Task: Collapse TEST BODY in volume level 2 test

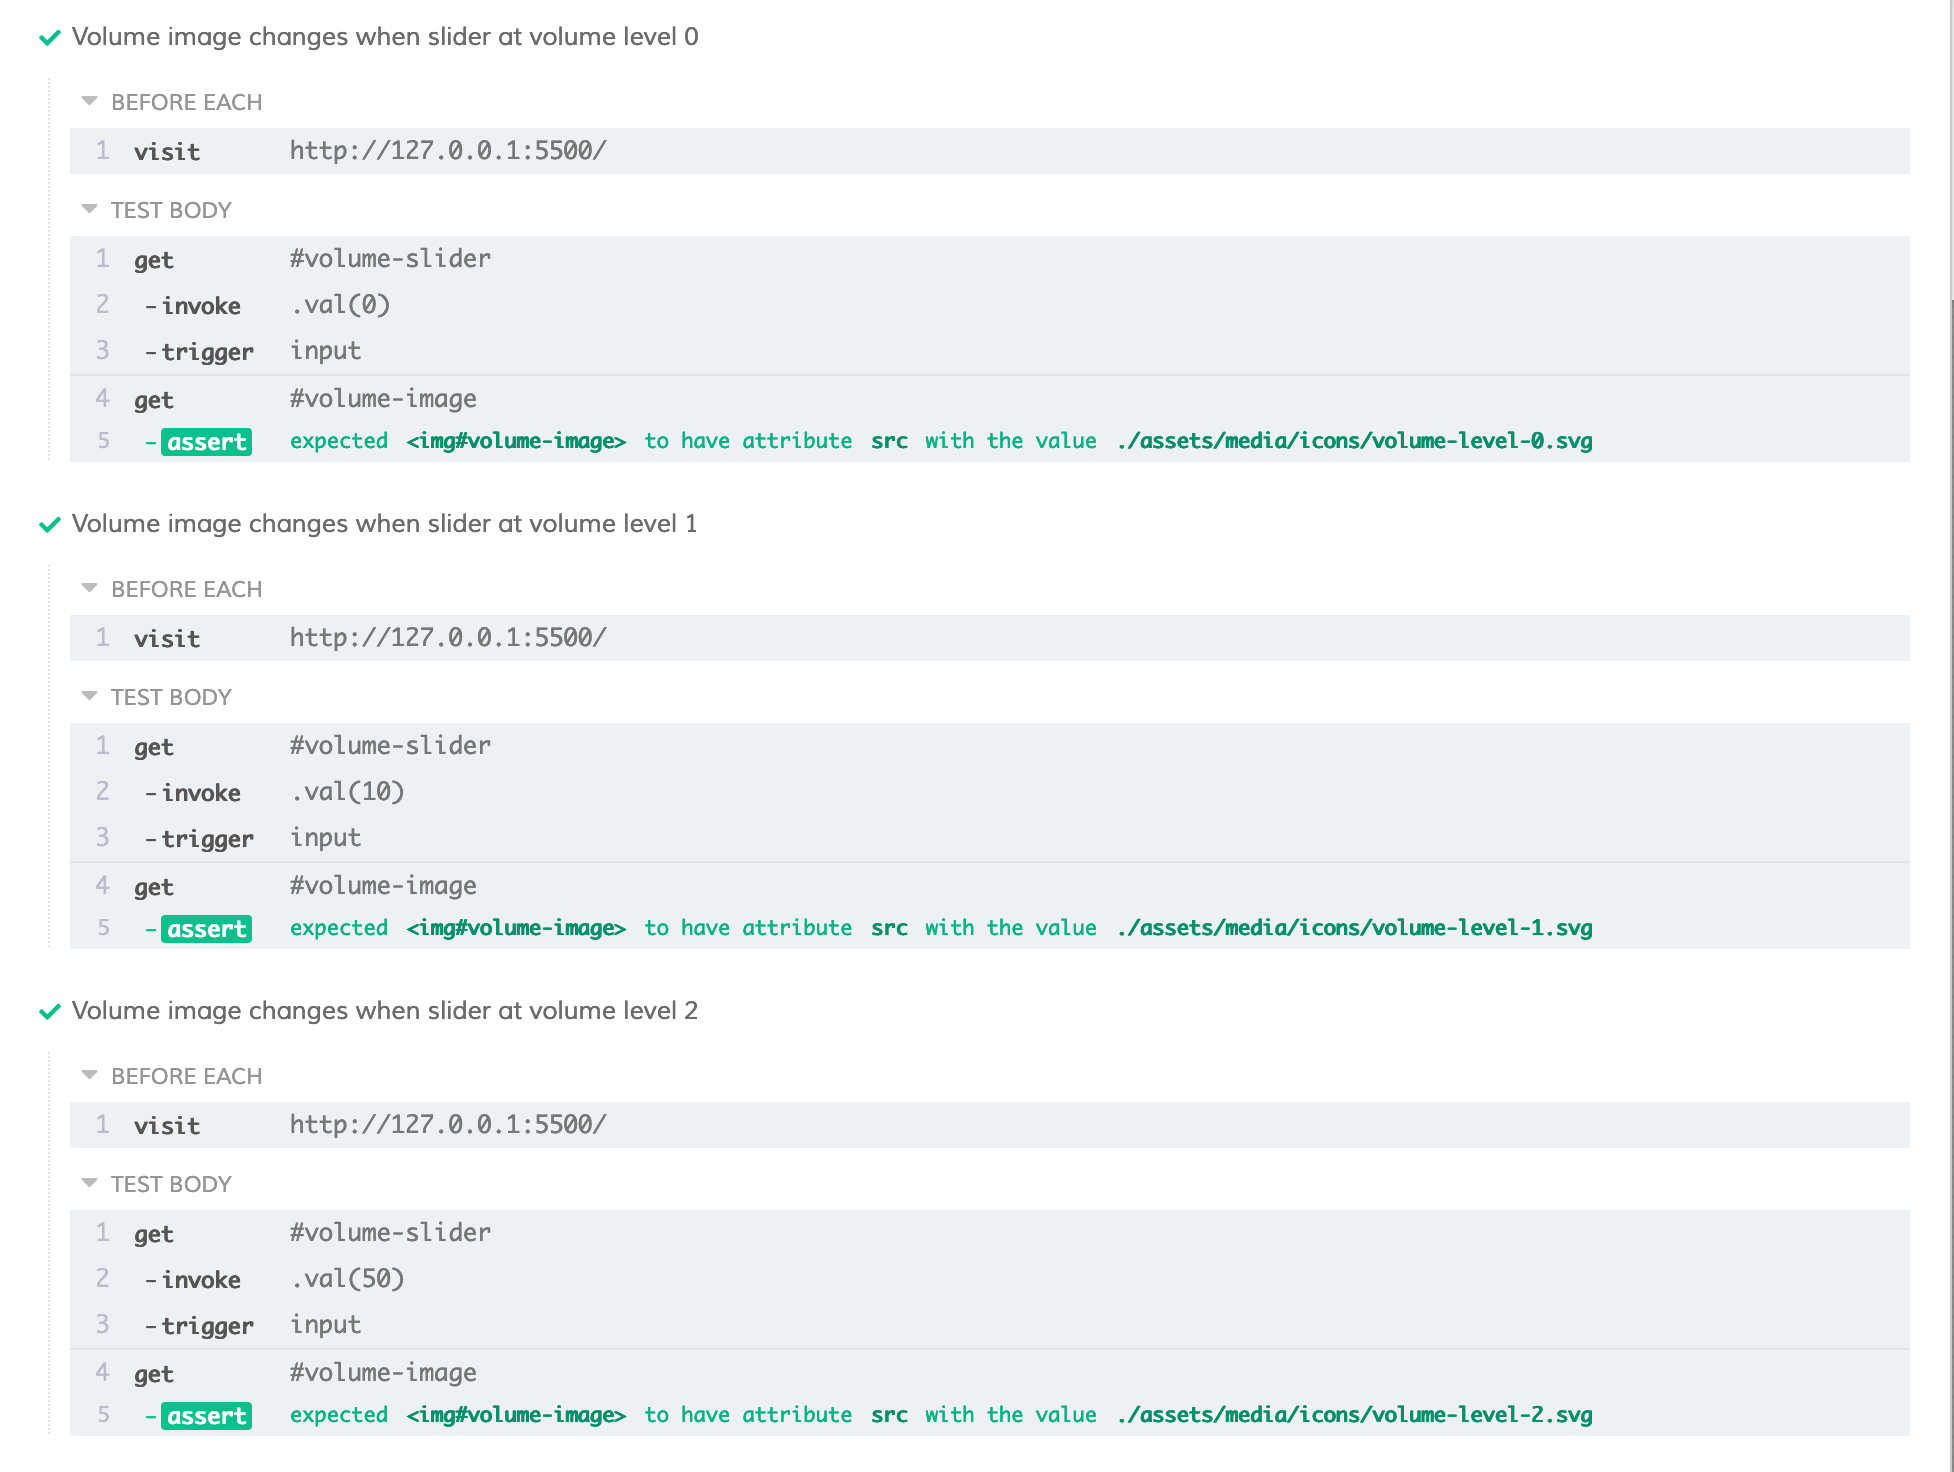Action: coord(89,1183)
